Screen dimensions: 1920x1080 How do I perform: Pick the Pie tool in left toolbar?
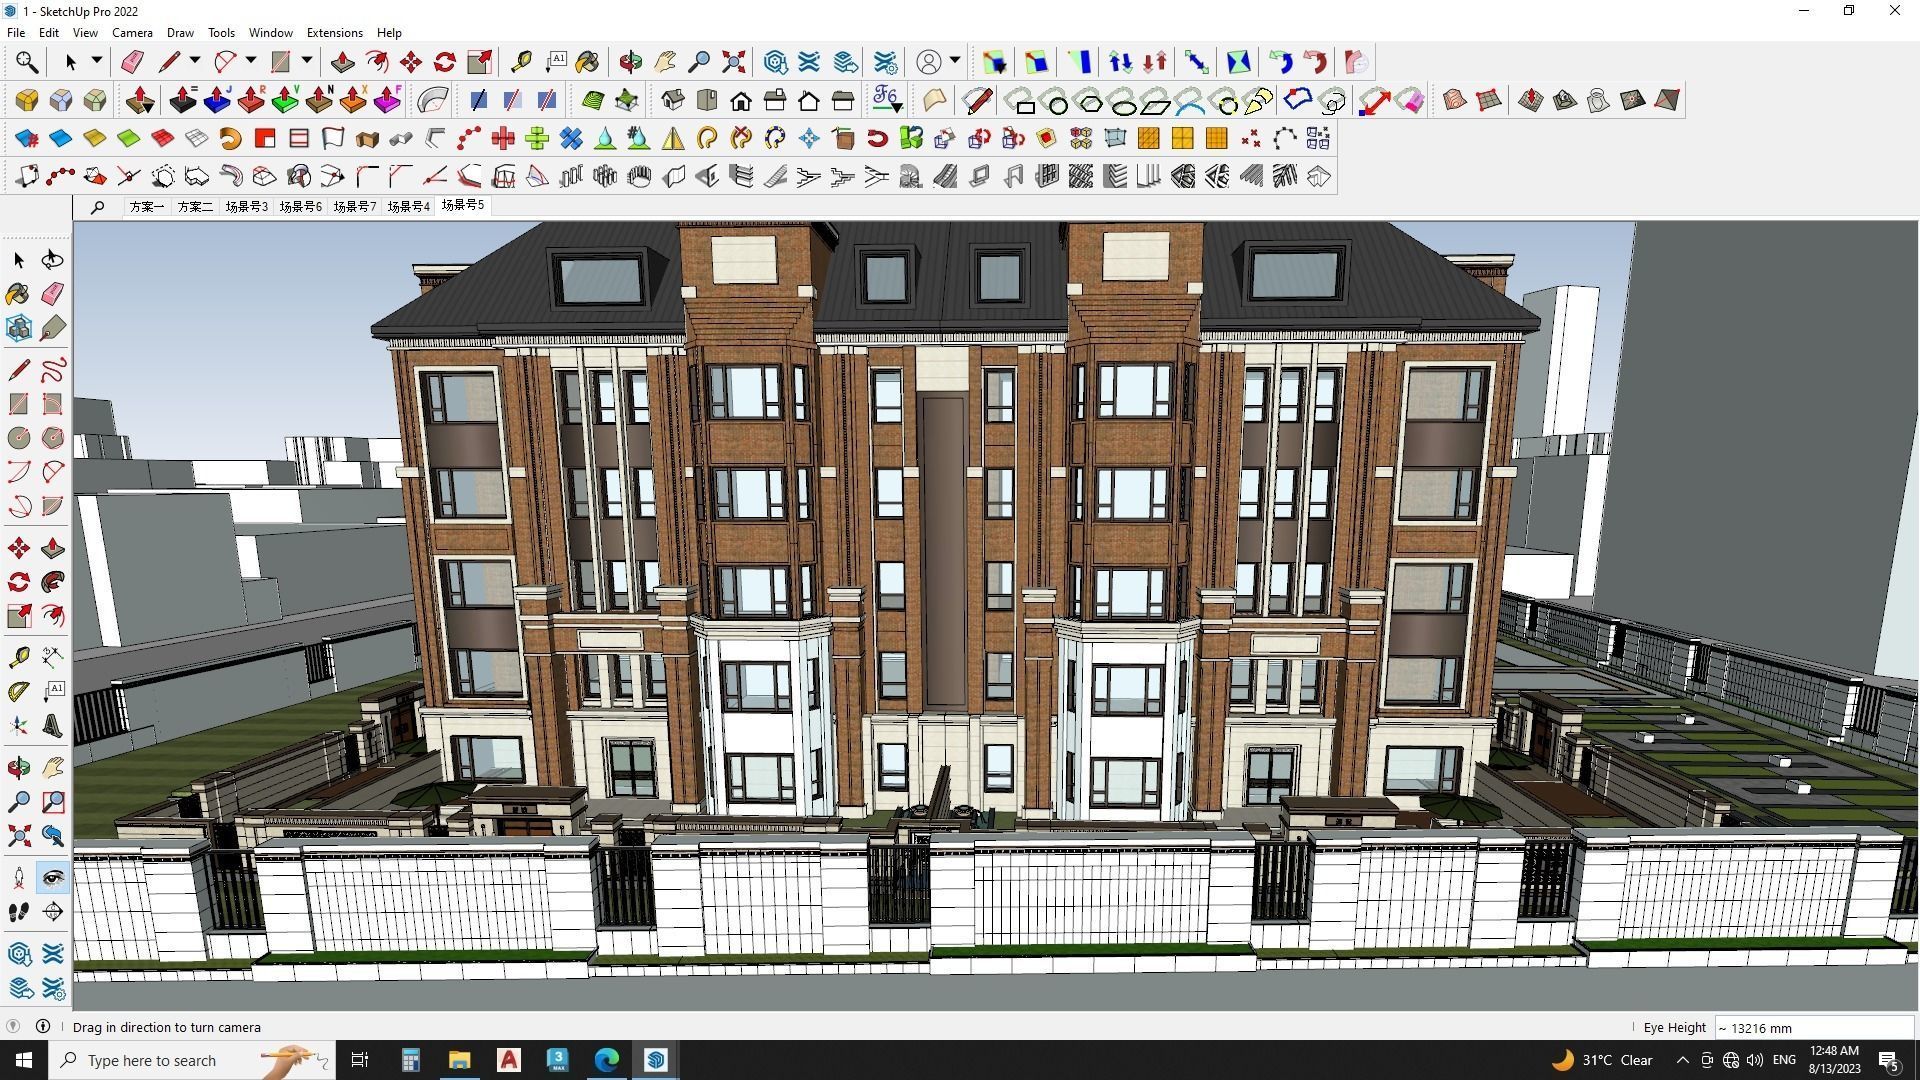pyautogui.click(x=52, y=506)
